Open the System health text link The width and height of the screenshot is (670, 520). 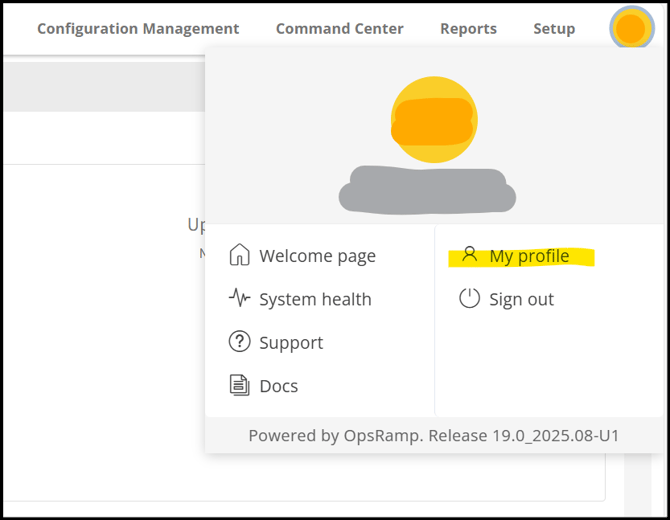315,299
